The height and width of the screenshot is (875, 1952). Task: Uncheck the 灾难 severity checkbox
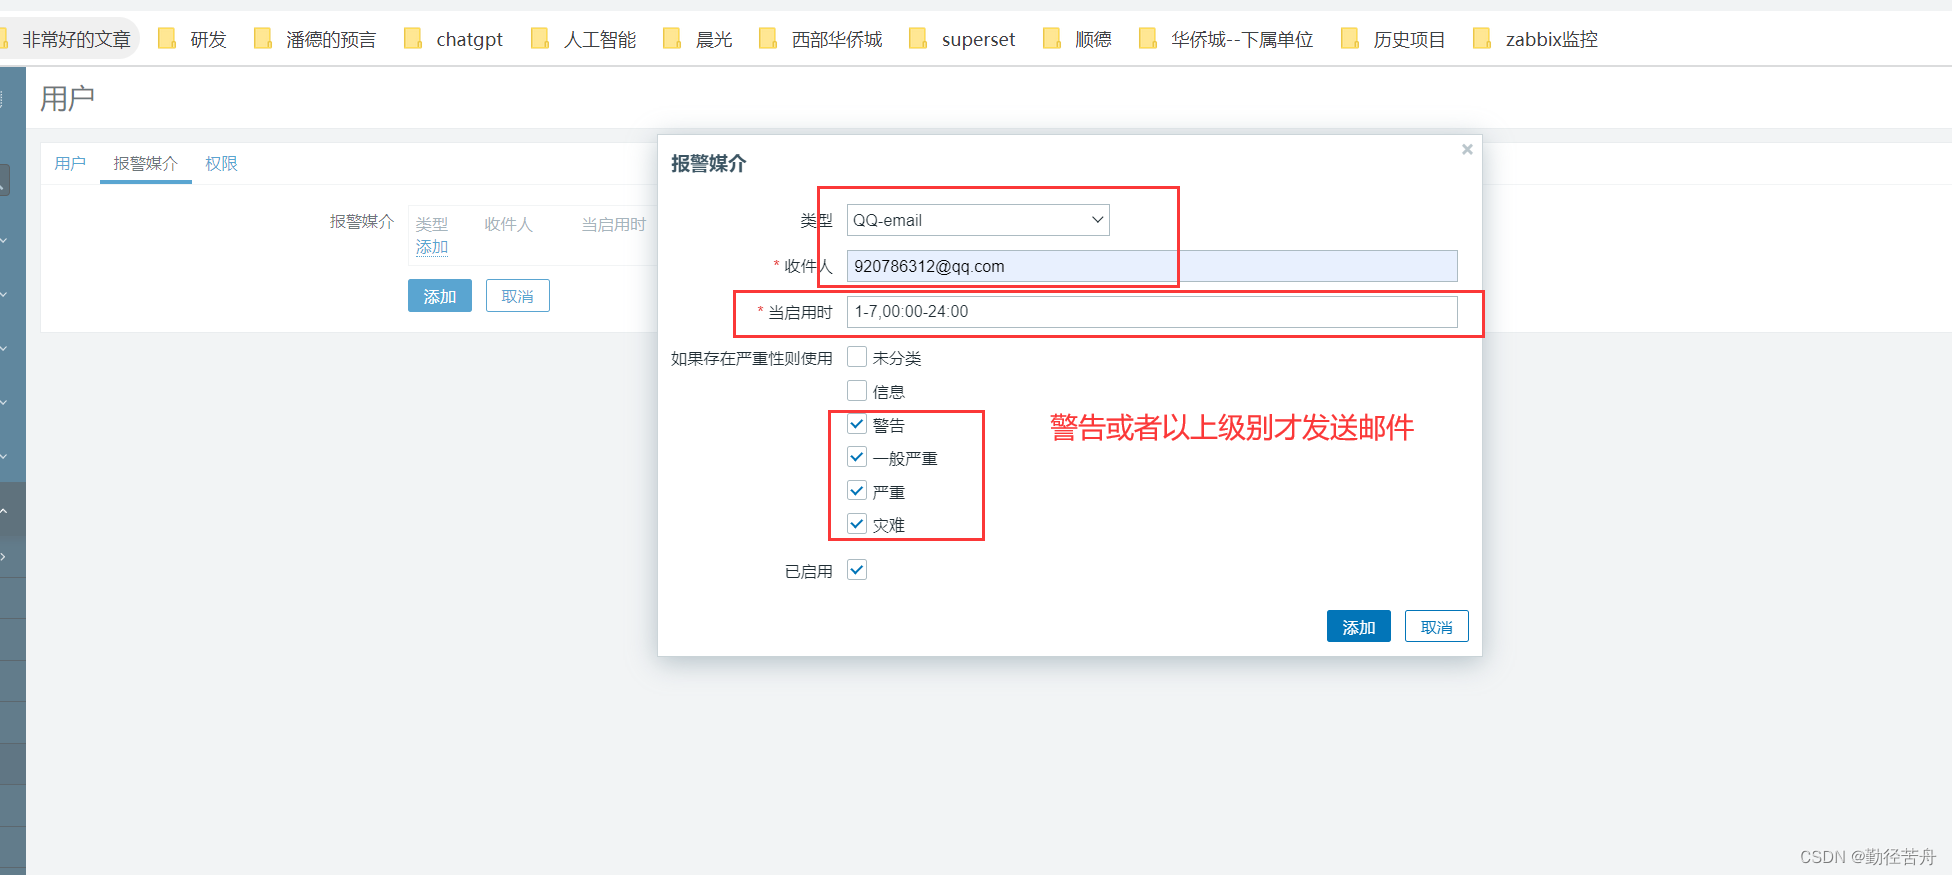pos(857,523)
